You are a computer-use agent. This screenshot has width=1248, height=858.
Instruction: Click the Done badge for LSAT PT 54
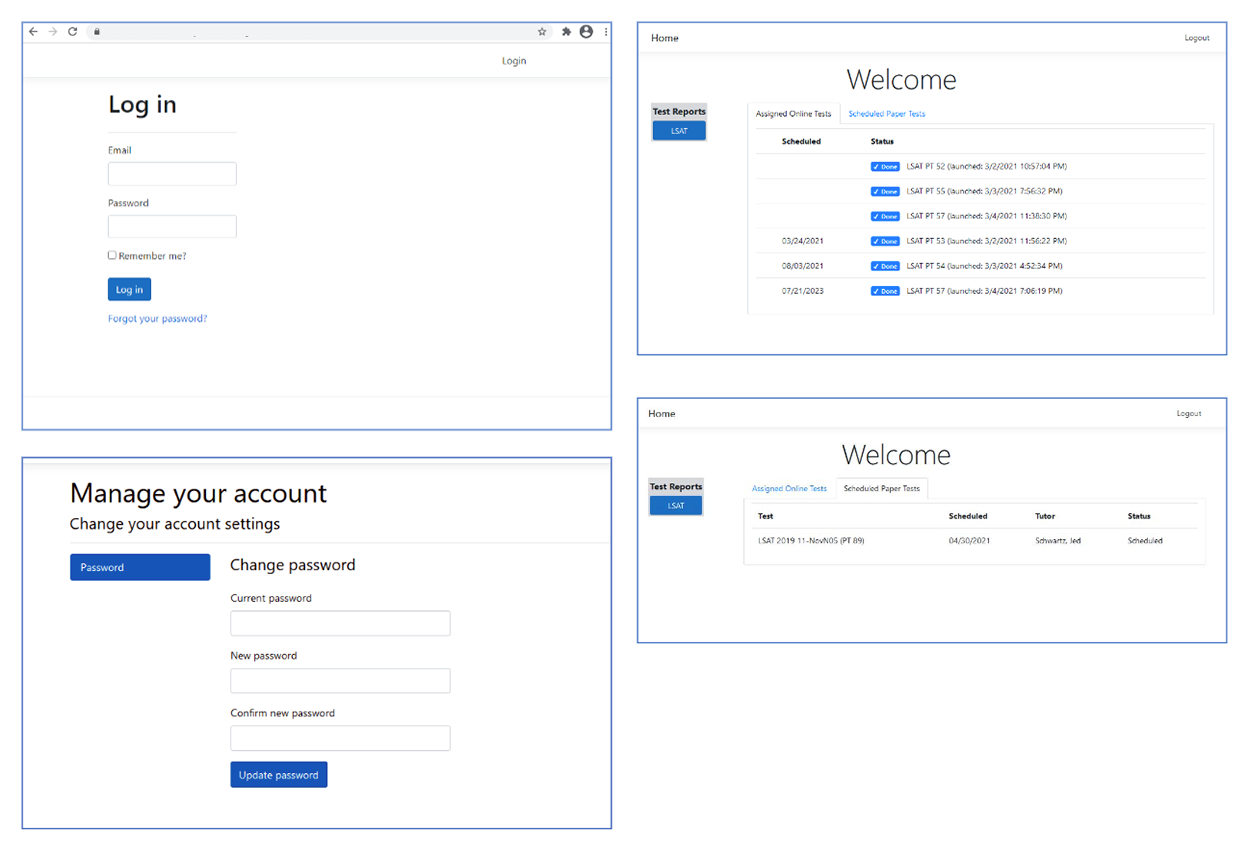tap(885, 266)
